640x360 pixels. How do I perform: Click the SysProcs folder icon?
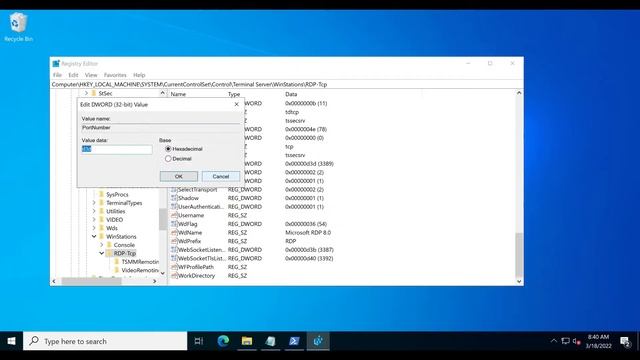102,194
